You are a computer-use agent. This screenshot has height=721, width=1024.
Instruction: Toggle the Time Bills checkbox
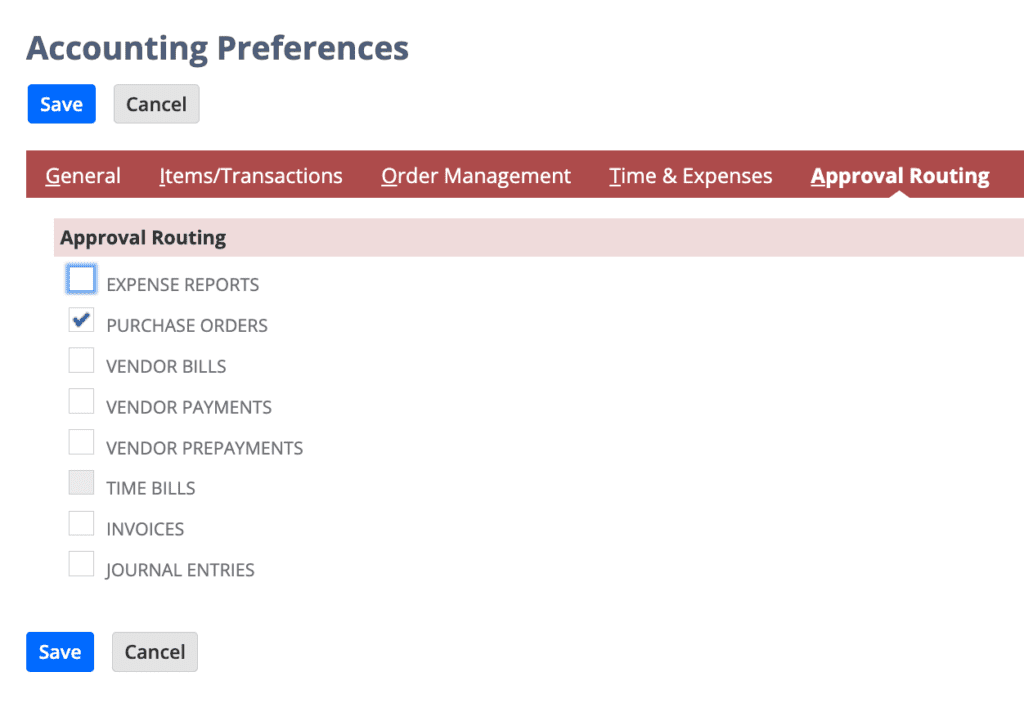coord(81,483)
